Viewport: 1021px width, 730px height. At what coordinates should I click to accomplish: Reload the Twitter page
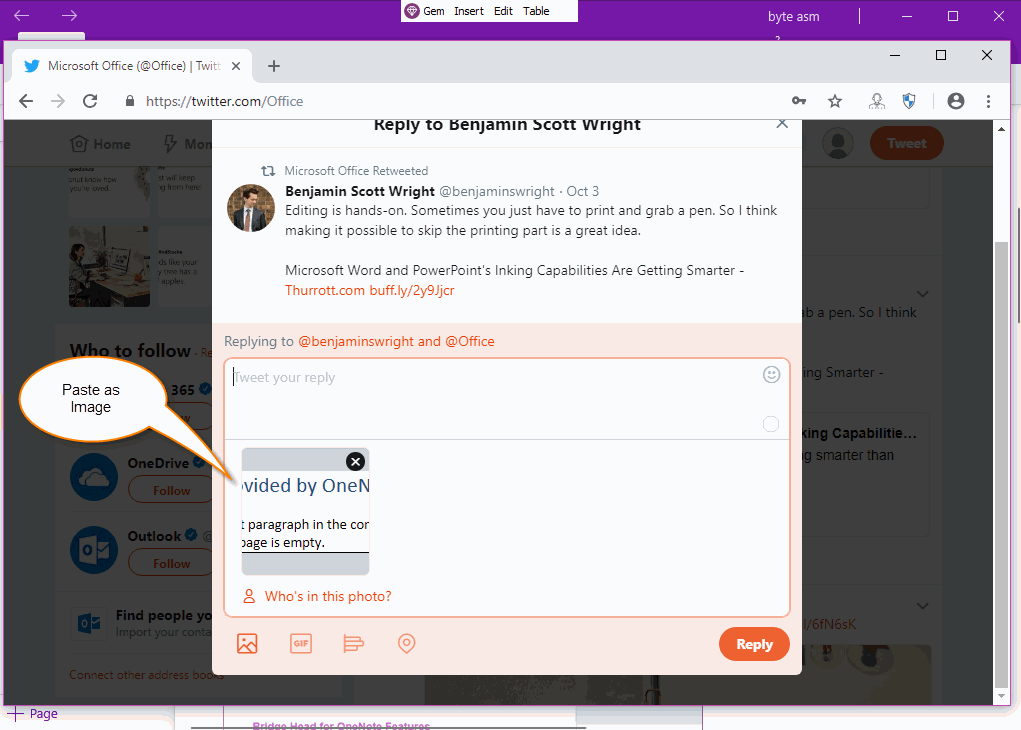(x=91, y=101)
